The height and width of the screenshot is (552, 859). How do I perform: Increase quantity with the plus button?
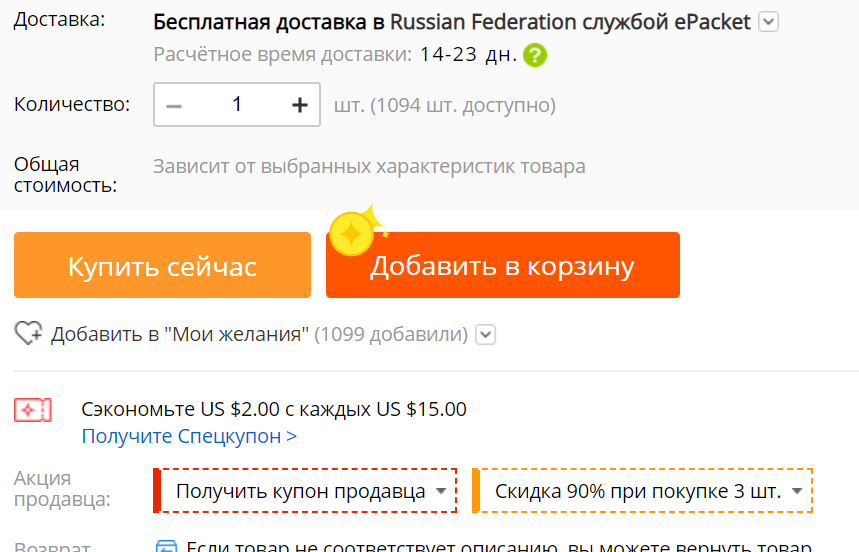pos(299,105)
